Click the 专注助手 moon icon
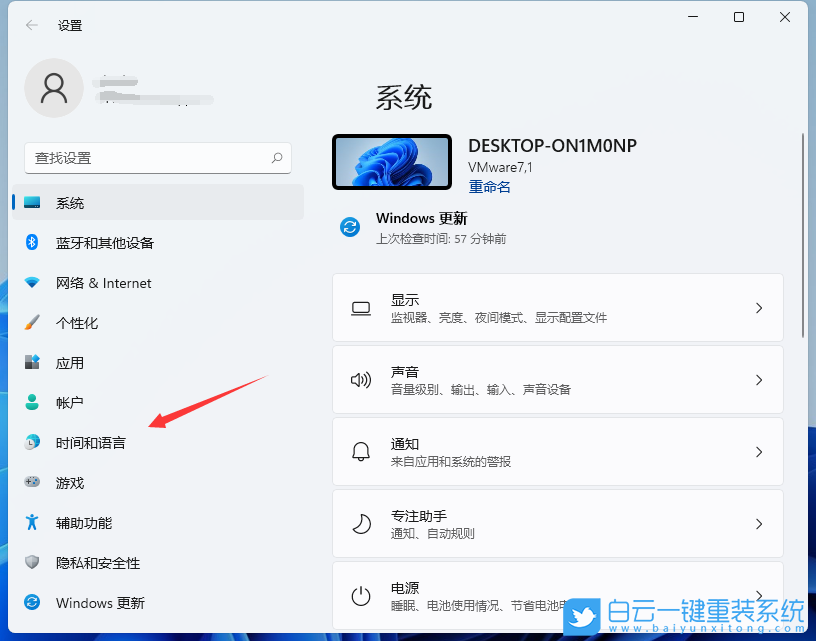Image resolution: width=816 pixels, height=641 pixels. pos(361,523)
